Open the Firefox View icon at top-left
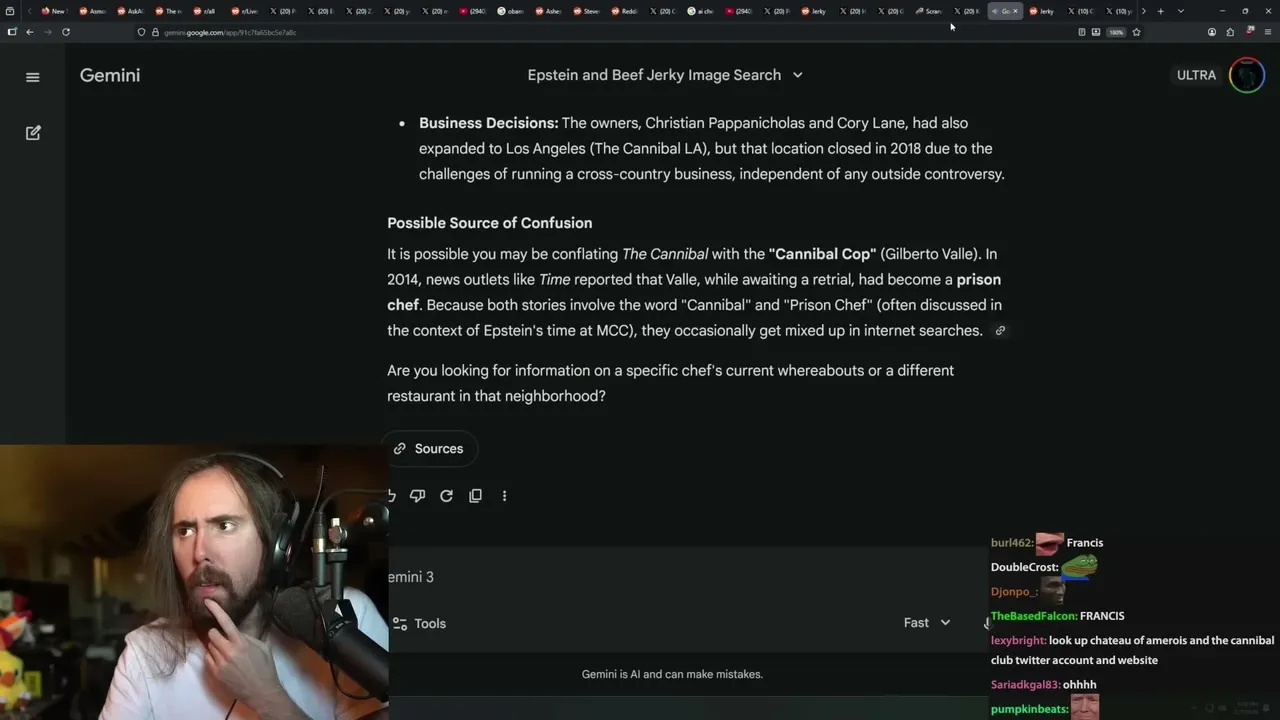The height and width of the screenshot is (720, 1280). pos(10,11)
